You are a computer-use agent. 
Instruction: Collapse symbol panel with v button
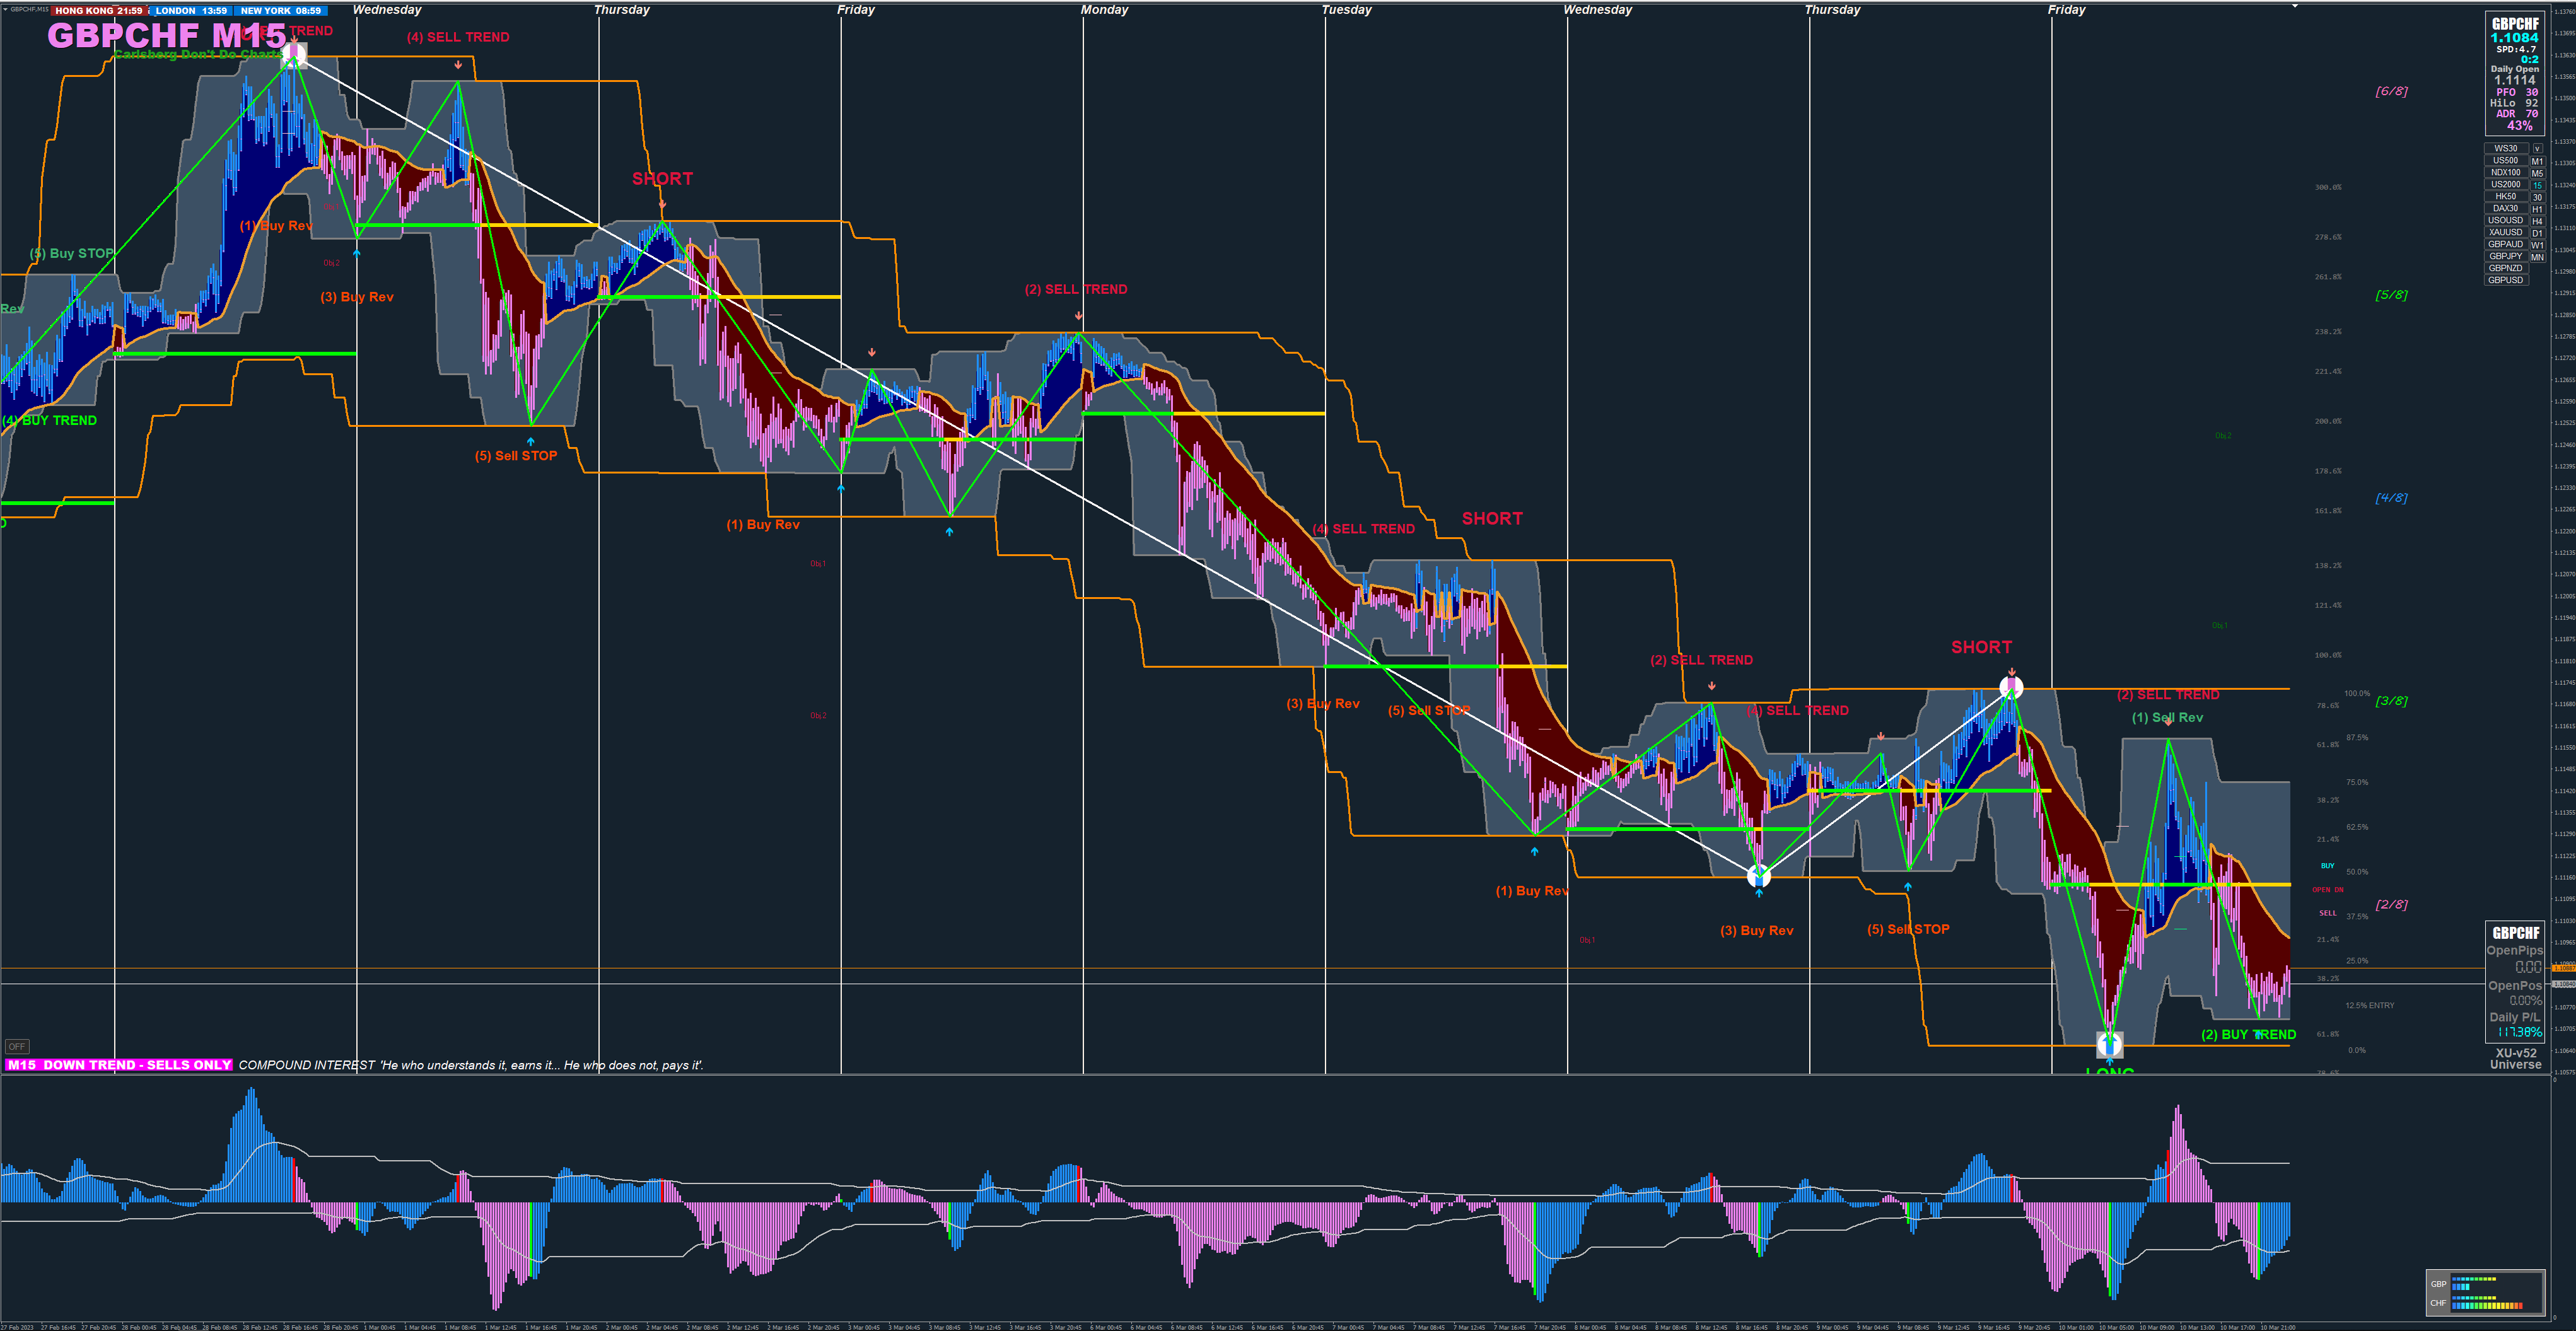pyautogui.click(x=2537, y=148)
